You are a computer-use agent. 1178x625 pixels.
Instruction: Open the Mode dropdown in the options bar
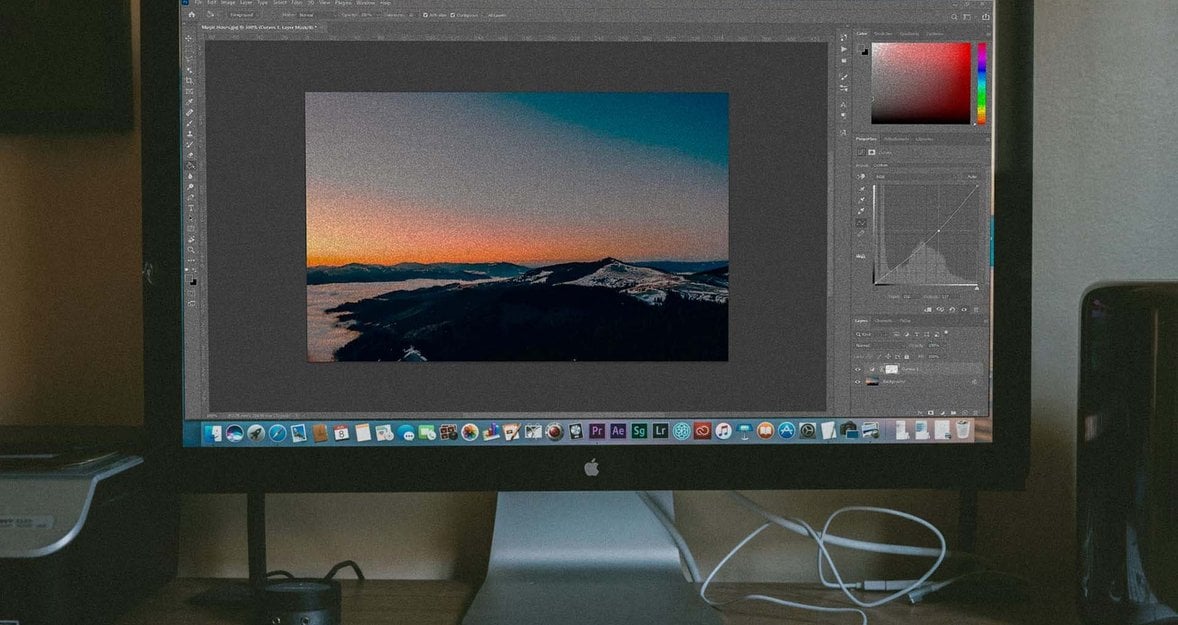click(304, 15)
